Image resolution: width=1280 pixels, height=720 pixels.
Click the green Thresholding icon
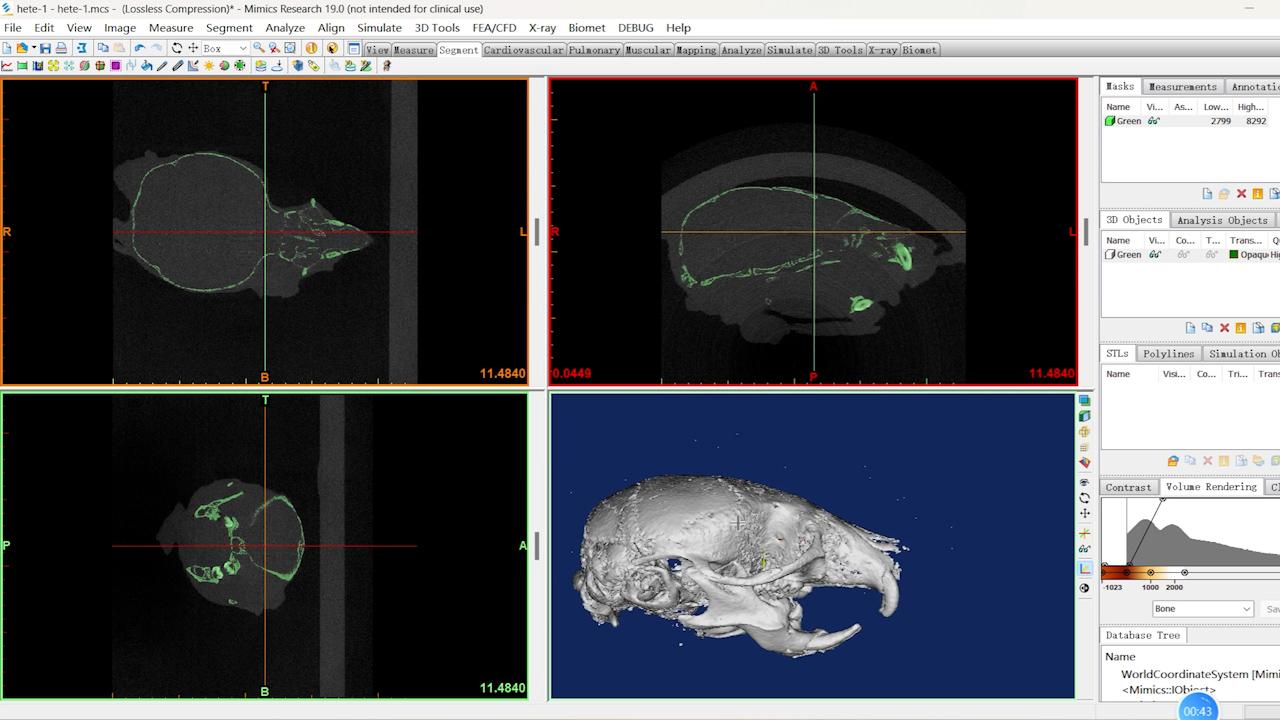coord(22,66)
